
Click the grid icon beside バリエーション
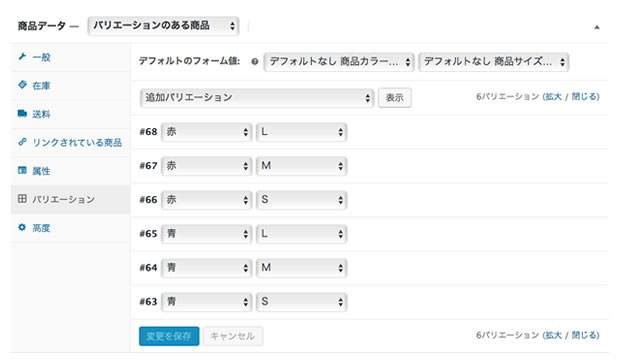(x=22, y=199)
